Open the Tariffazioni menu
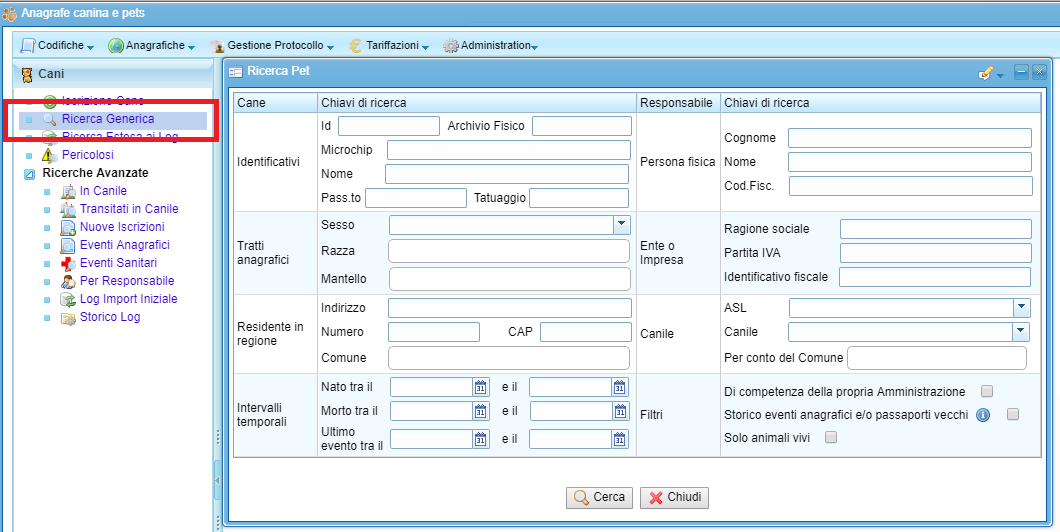1060x532 pixels. (x=389, y=46)
